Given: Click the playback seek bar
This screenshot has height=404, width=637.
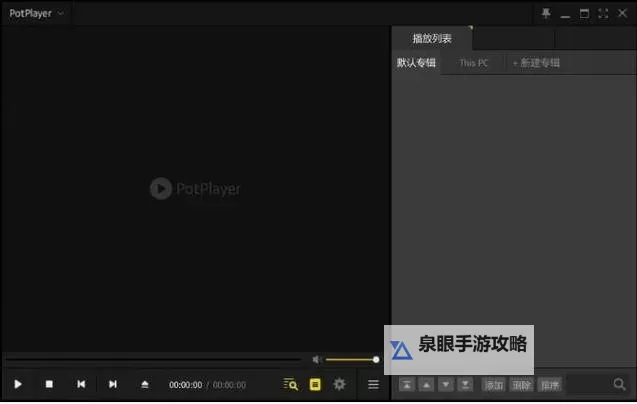Looking at the screenshot, I should [154, 359].
